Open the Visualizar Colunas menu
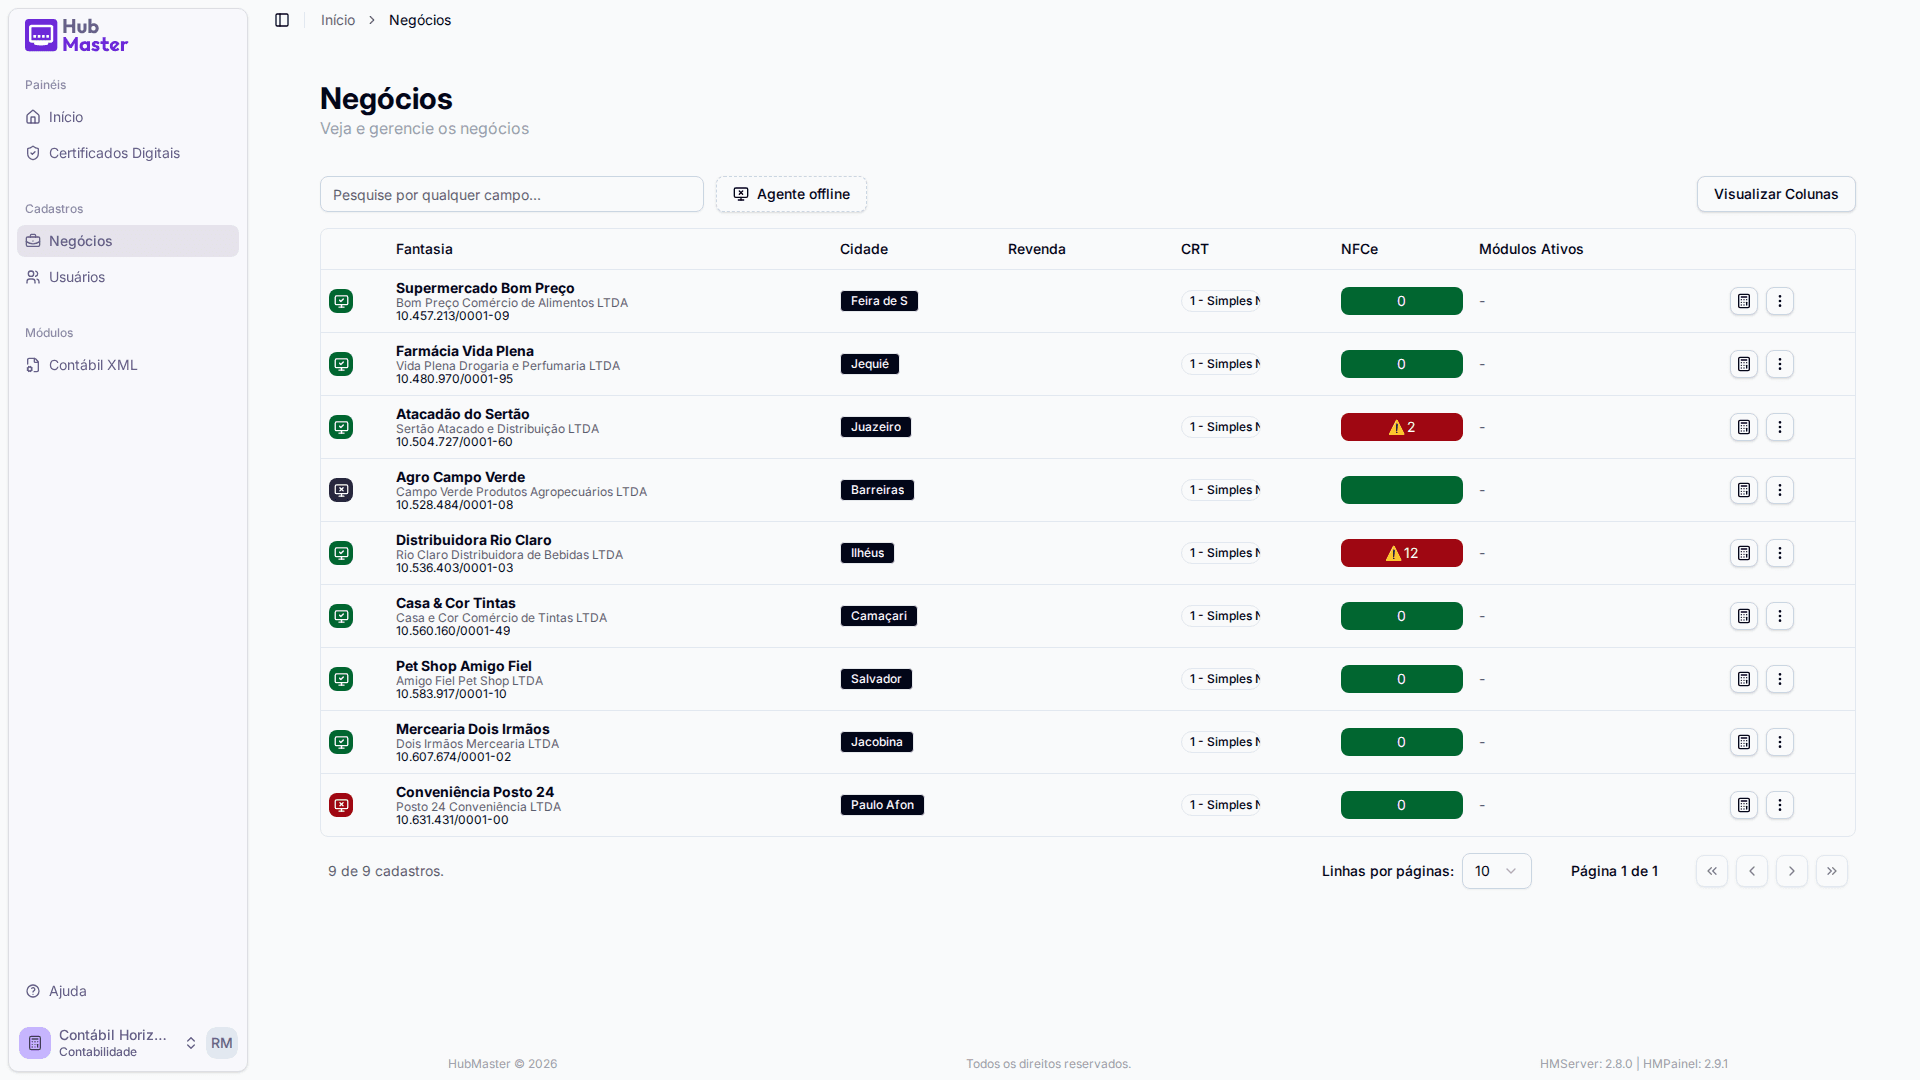This screenshot has width=1920, height=1080. click(x=1776, y=194)
